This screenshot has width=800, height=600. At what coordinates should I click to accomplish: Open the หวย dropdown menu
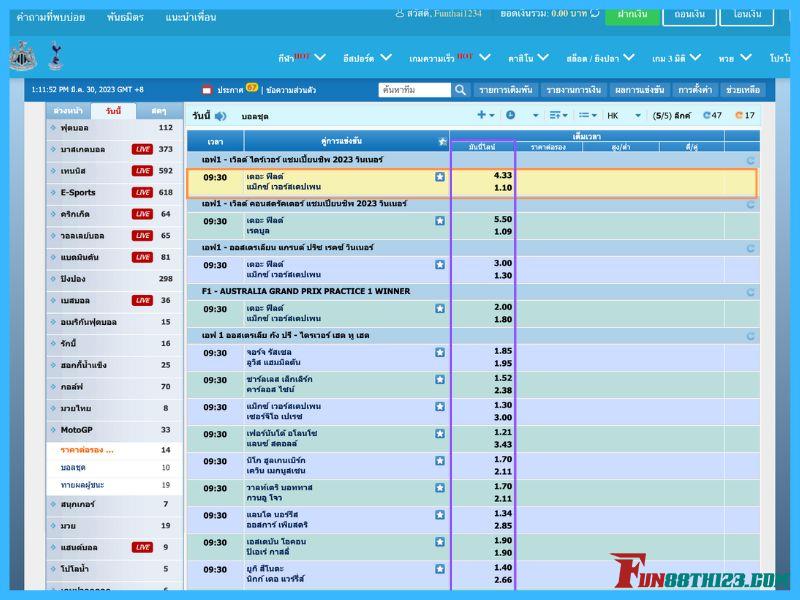coord(735,58)
